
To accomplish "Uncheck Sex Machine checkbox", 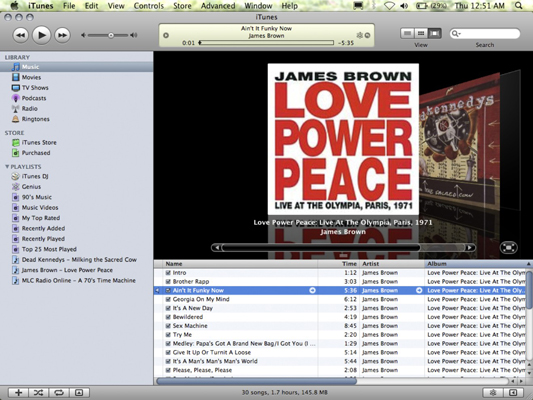I will pos(168,326).
